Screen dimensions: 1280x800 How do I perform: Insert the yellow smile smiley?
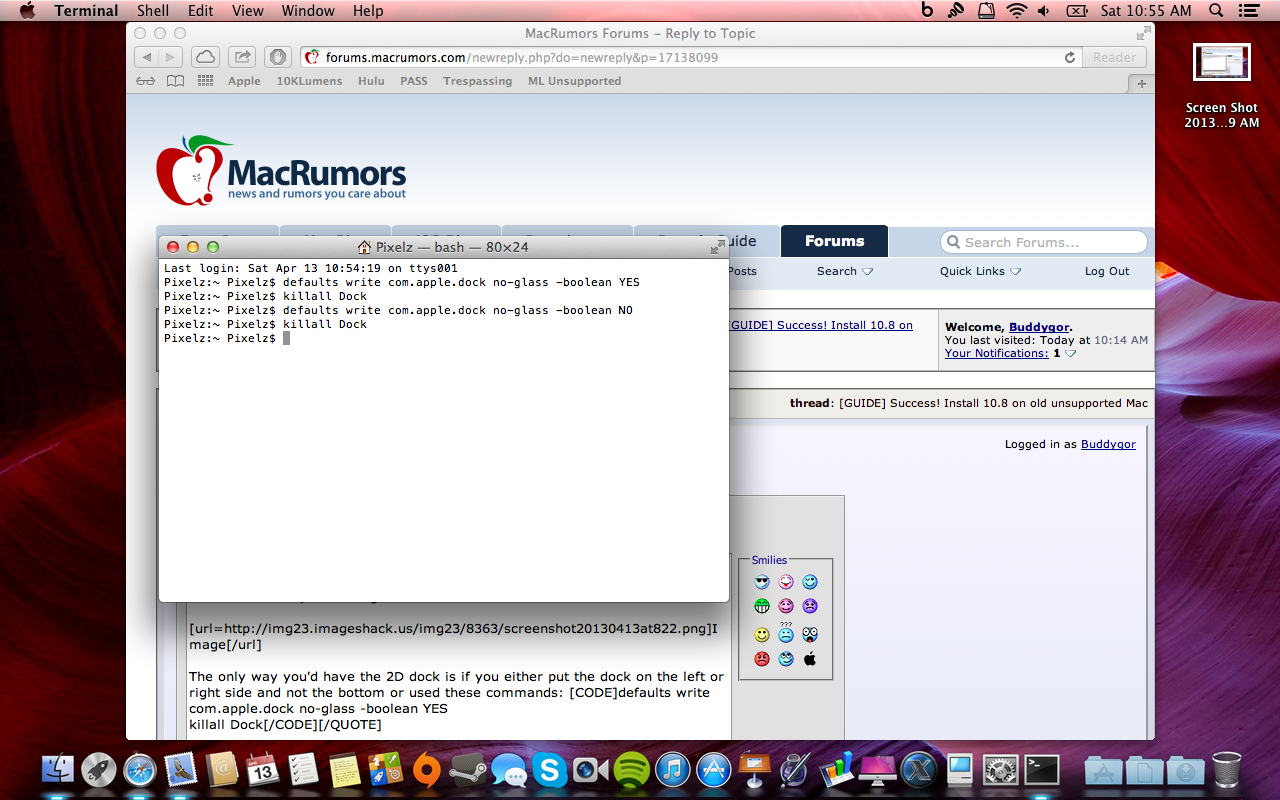click(762, 635)
